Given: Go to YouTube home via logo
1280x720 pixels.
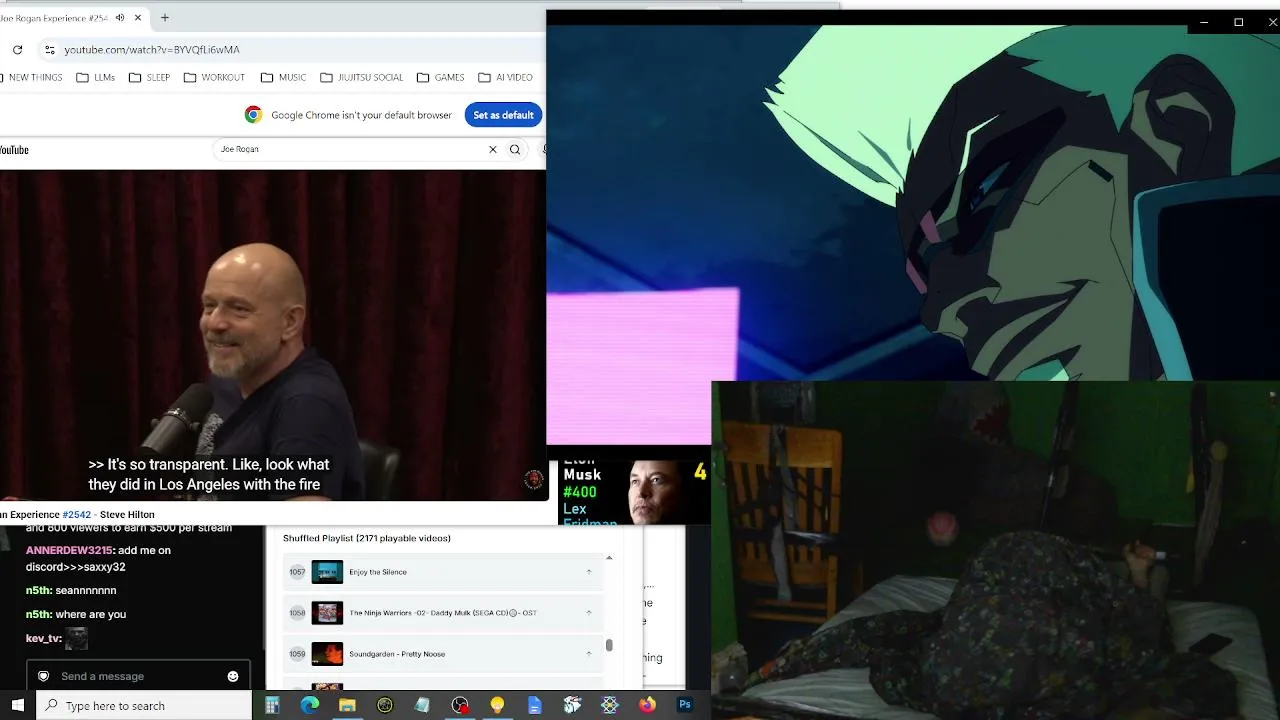Looking at the screenshot, I should click(x=14, y=150).
